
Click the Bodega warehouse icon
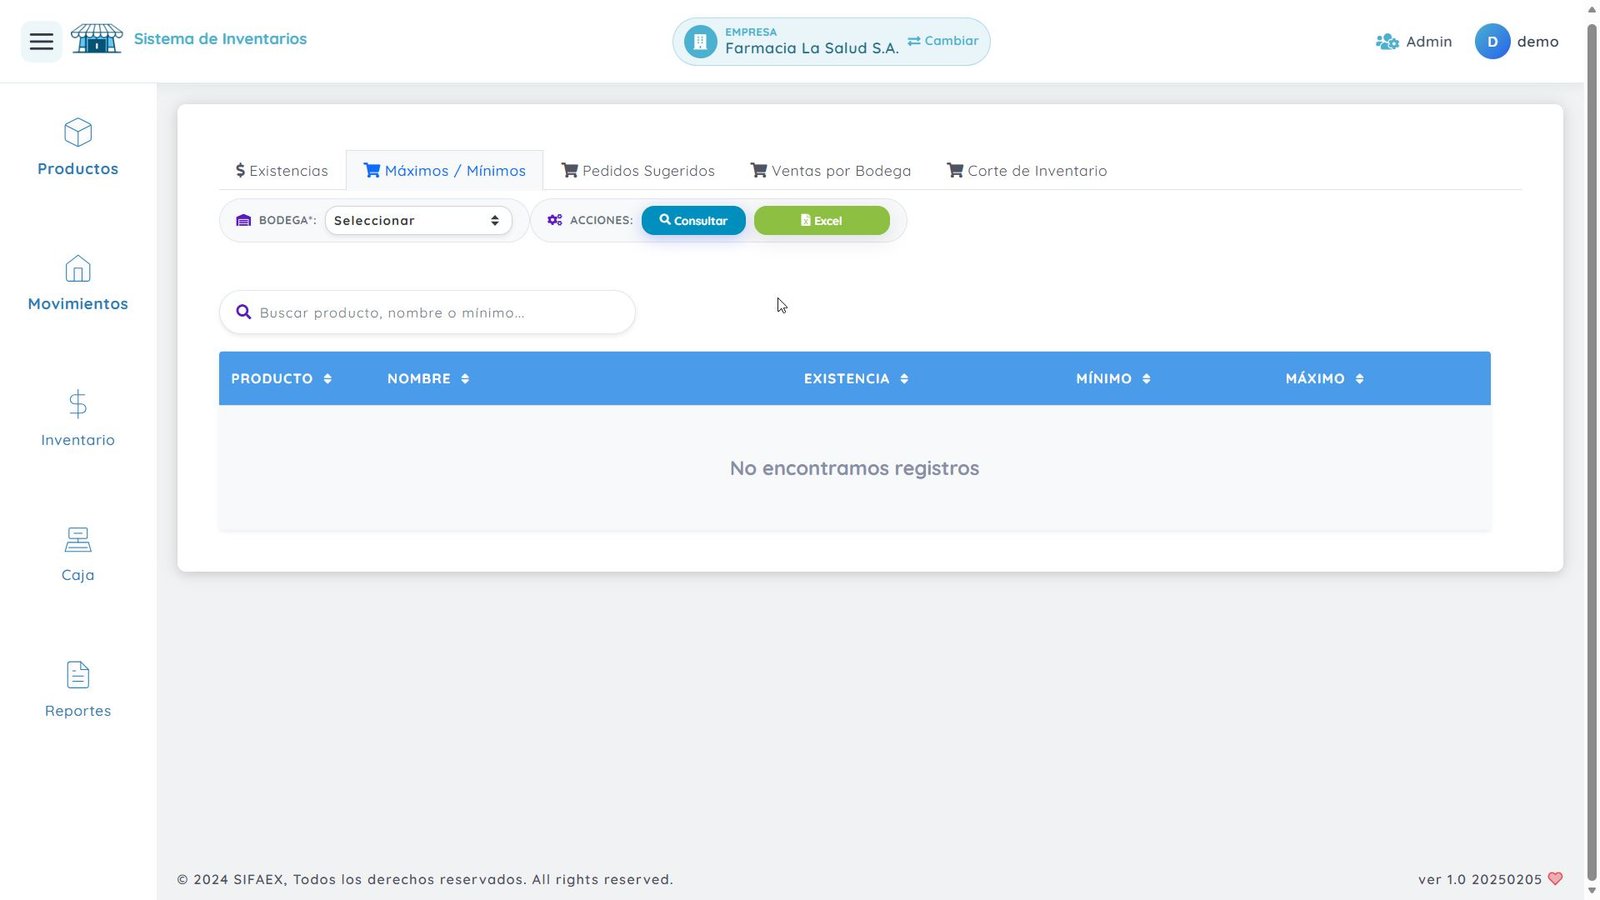pos(243,220)
